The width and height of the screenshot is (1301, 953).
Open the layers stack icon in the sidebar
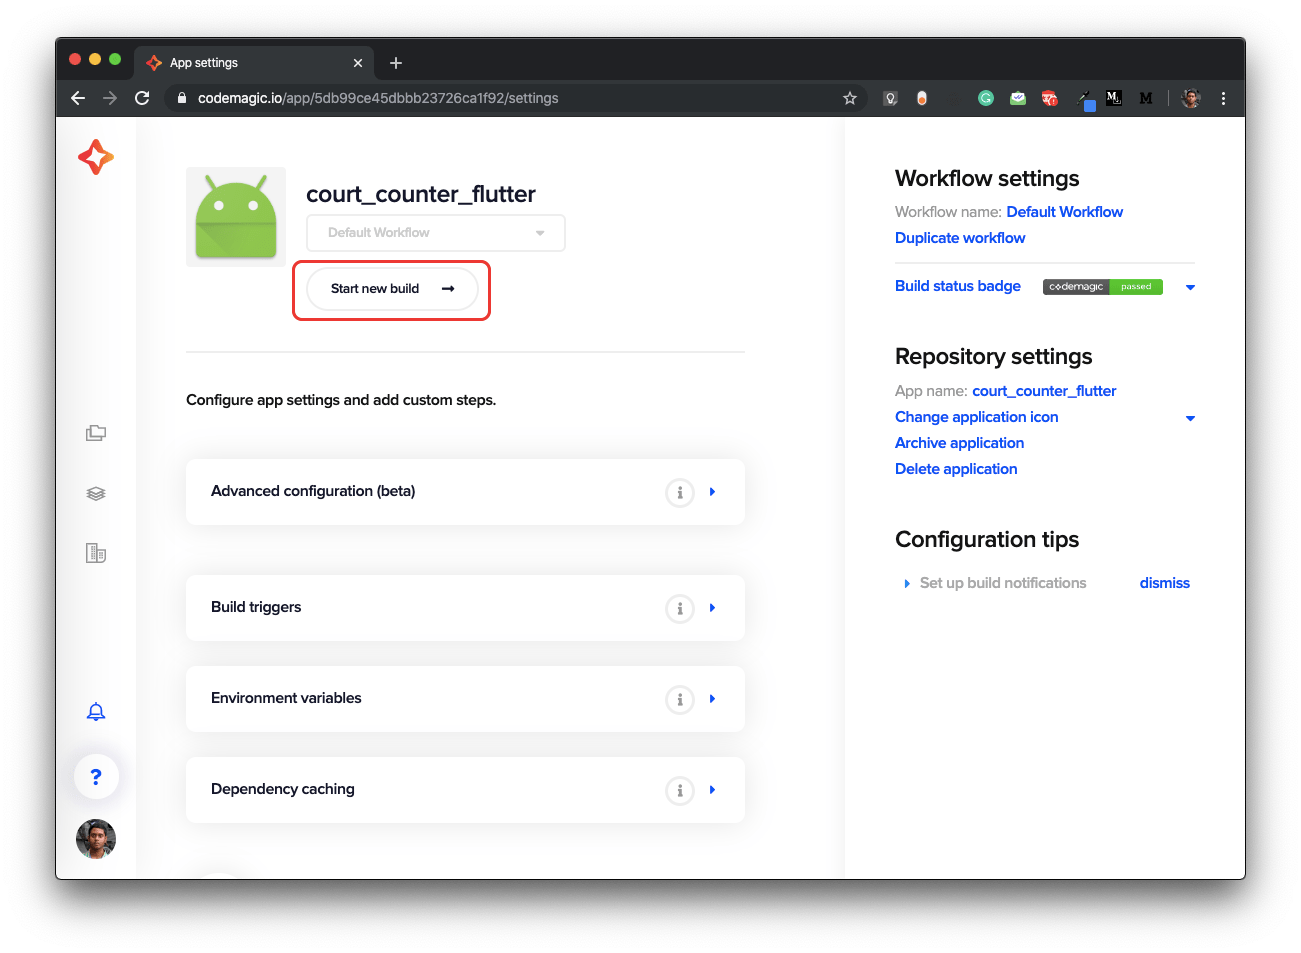coord(96,493)
